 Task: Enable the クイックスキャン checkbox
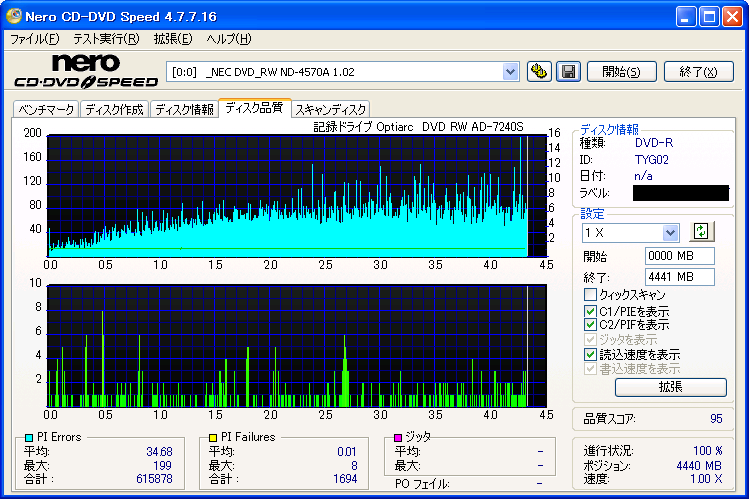pyautogui.click(x=590, y=294)
